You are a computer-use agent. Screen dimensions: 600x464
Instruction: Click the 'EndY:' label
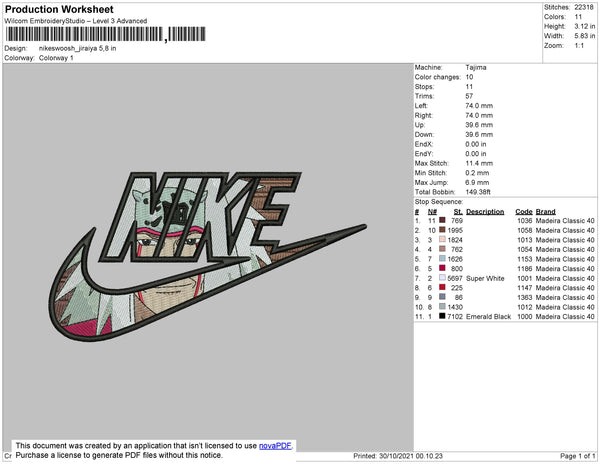424,154
